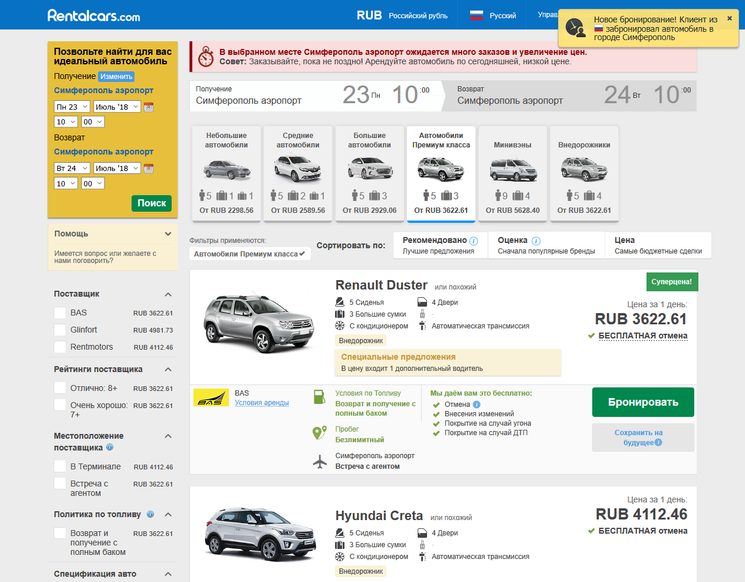Select the Большие автомобили category tab
745x582 pixels.
click(369, 173)
